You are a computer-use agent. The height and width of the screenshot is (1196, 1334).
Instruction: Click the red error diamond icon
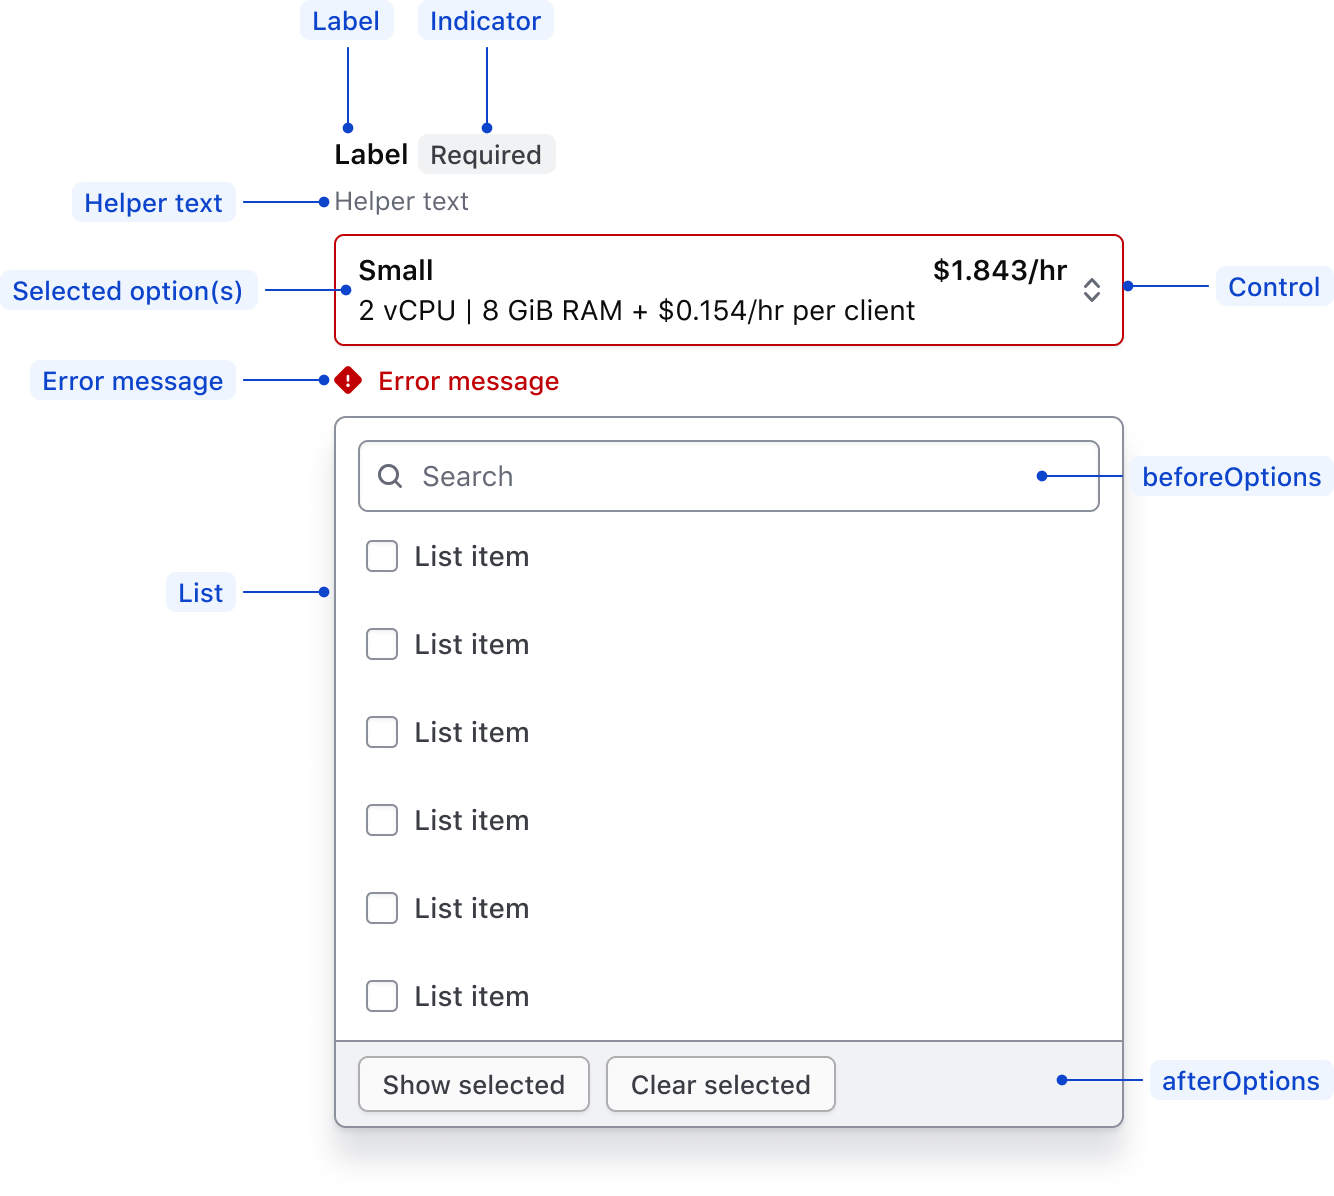coord(348,381)
